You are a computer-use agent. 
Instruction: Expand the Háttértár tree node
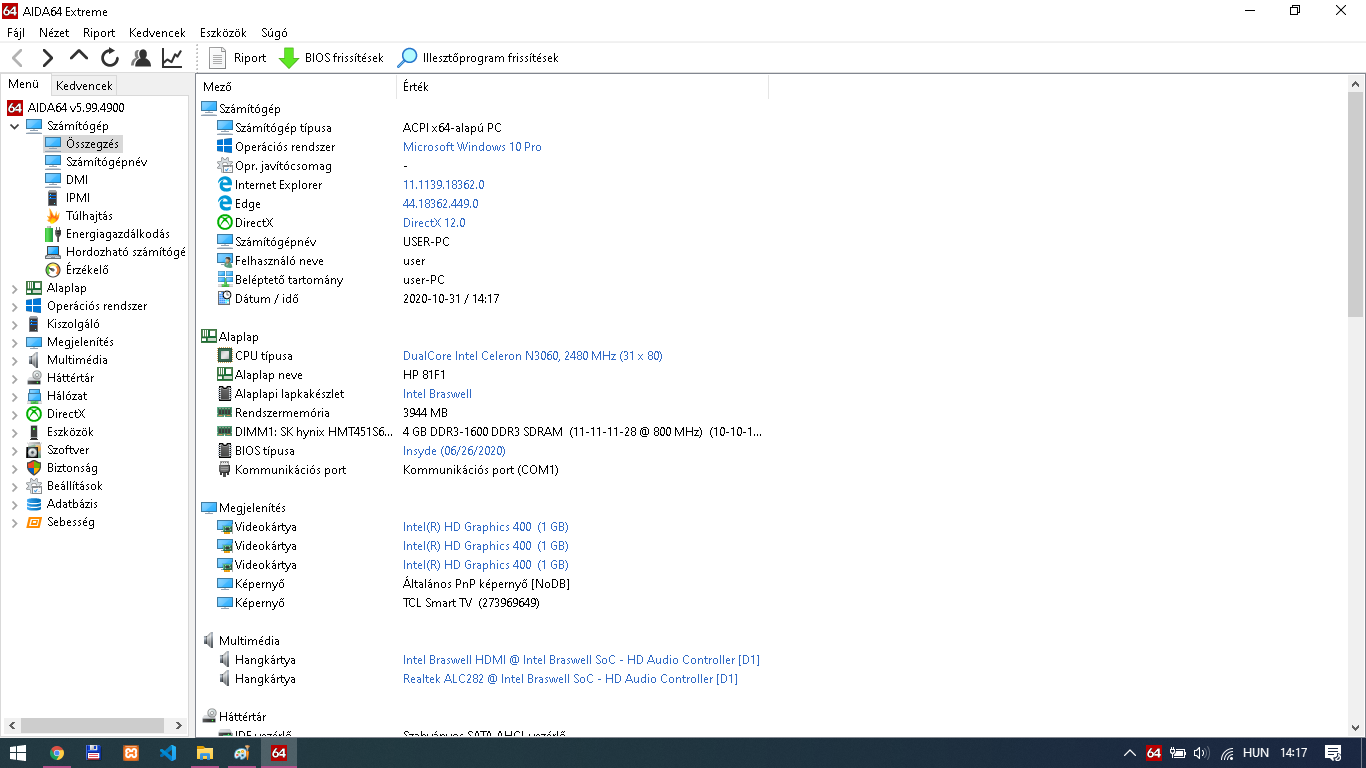[14, 378]
